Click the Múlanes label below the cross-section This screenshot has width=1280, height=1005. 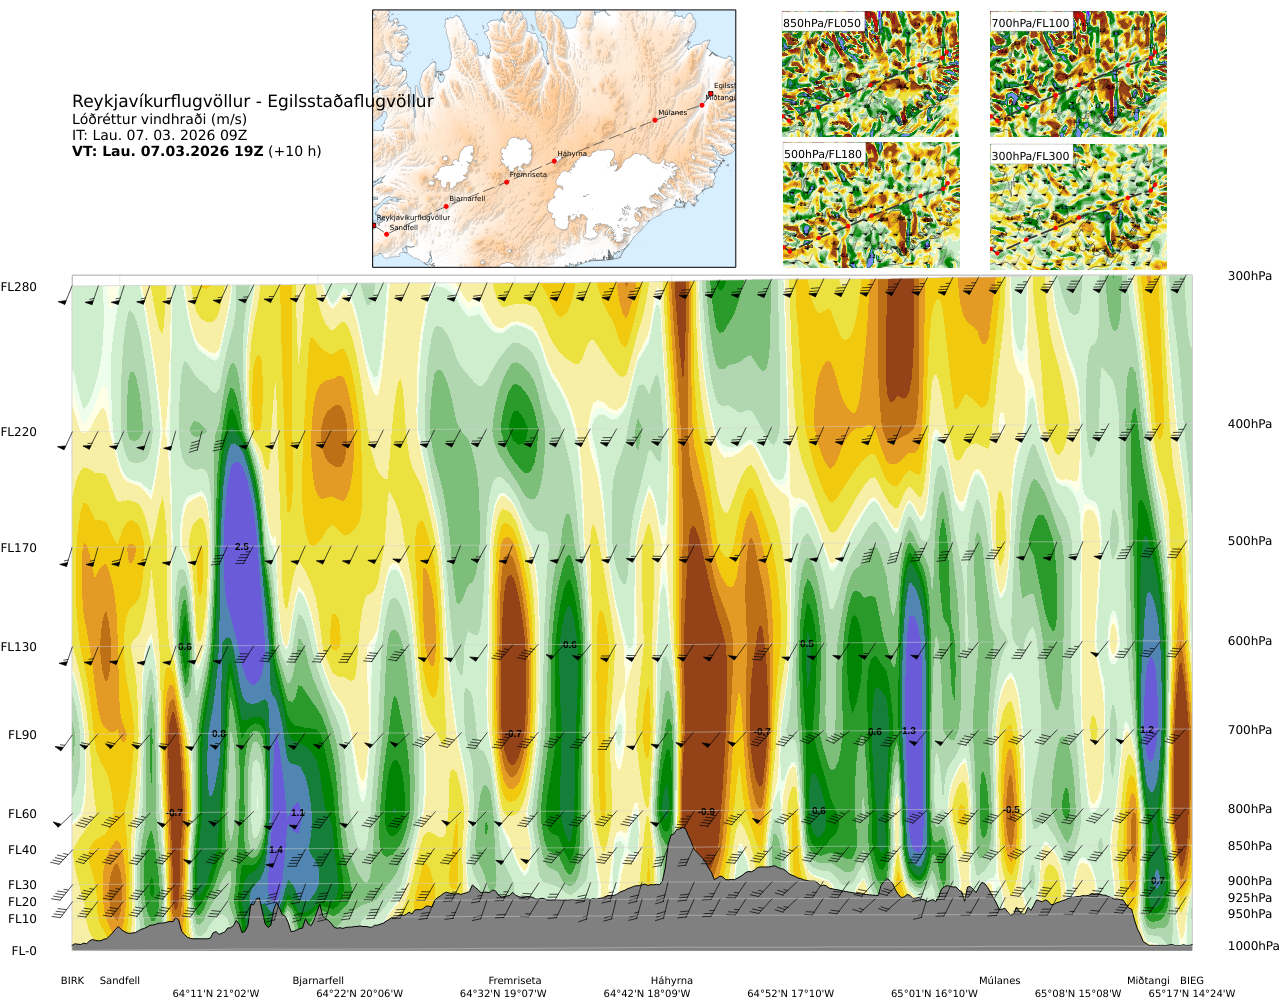[1000, 981]
